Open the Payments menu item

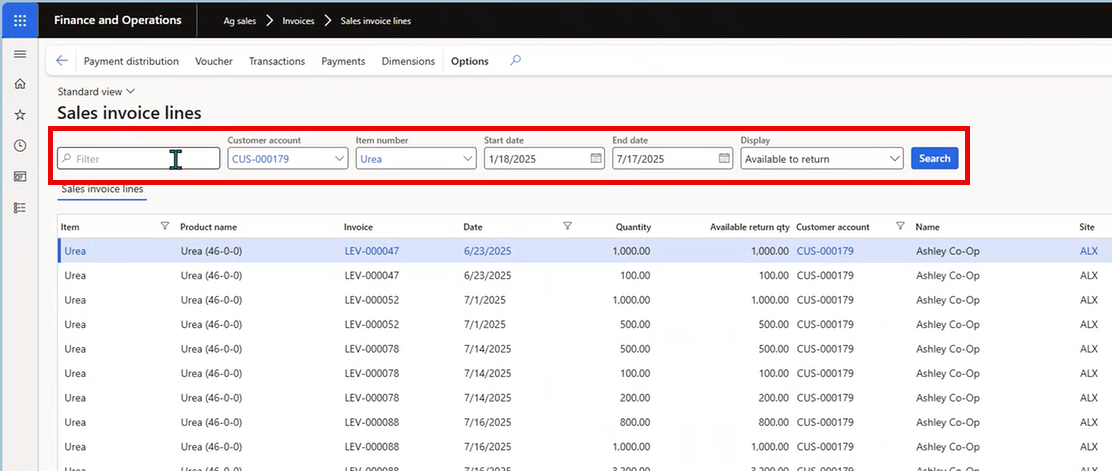click(343, 61)
